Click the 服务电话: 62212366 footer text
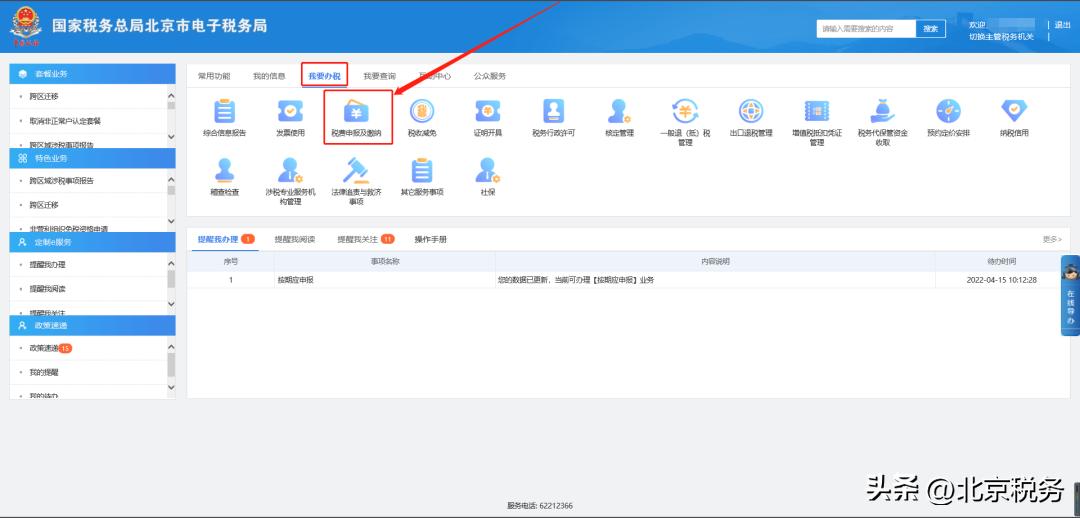 coord(540,506)
